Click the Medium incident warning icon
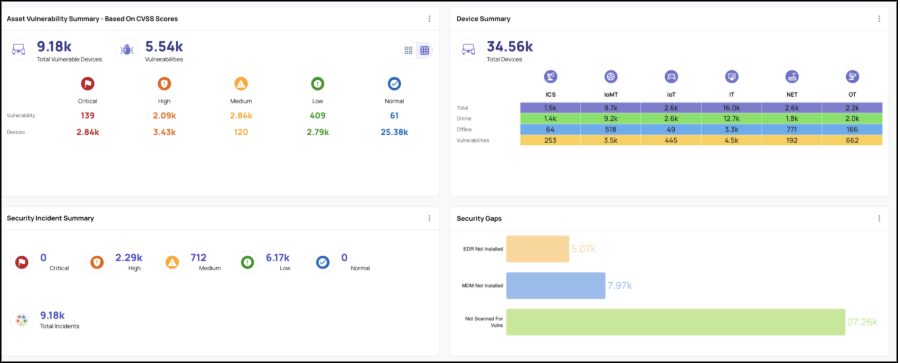The image size is (900, 363). (172, 262)
